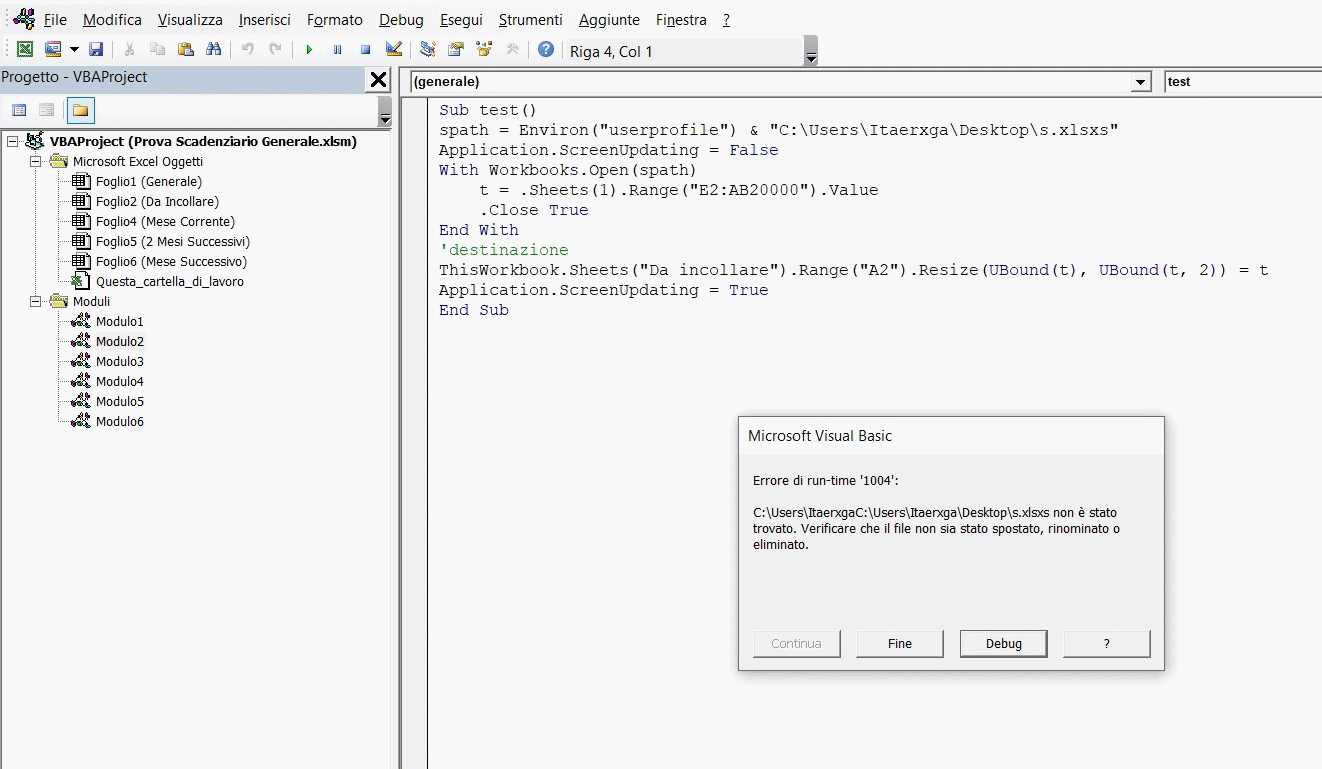Open Project Explorer from toolbar
1322x769 pixels.
coord(428,50)
